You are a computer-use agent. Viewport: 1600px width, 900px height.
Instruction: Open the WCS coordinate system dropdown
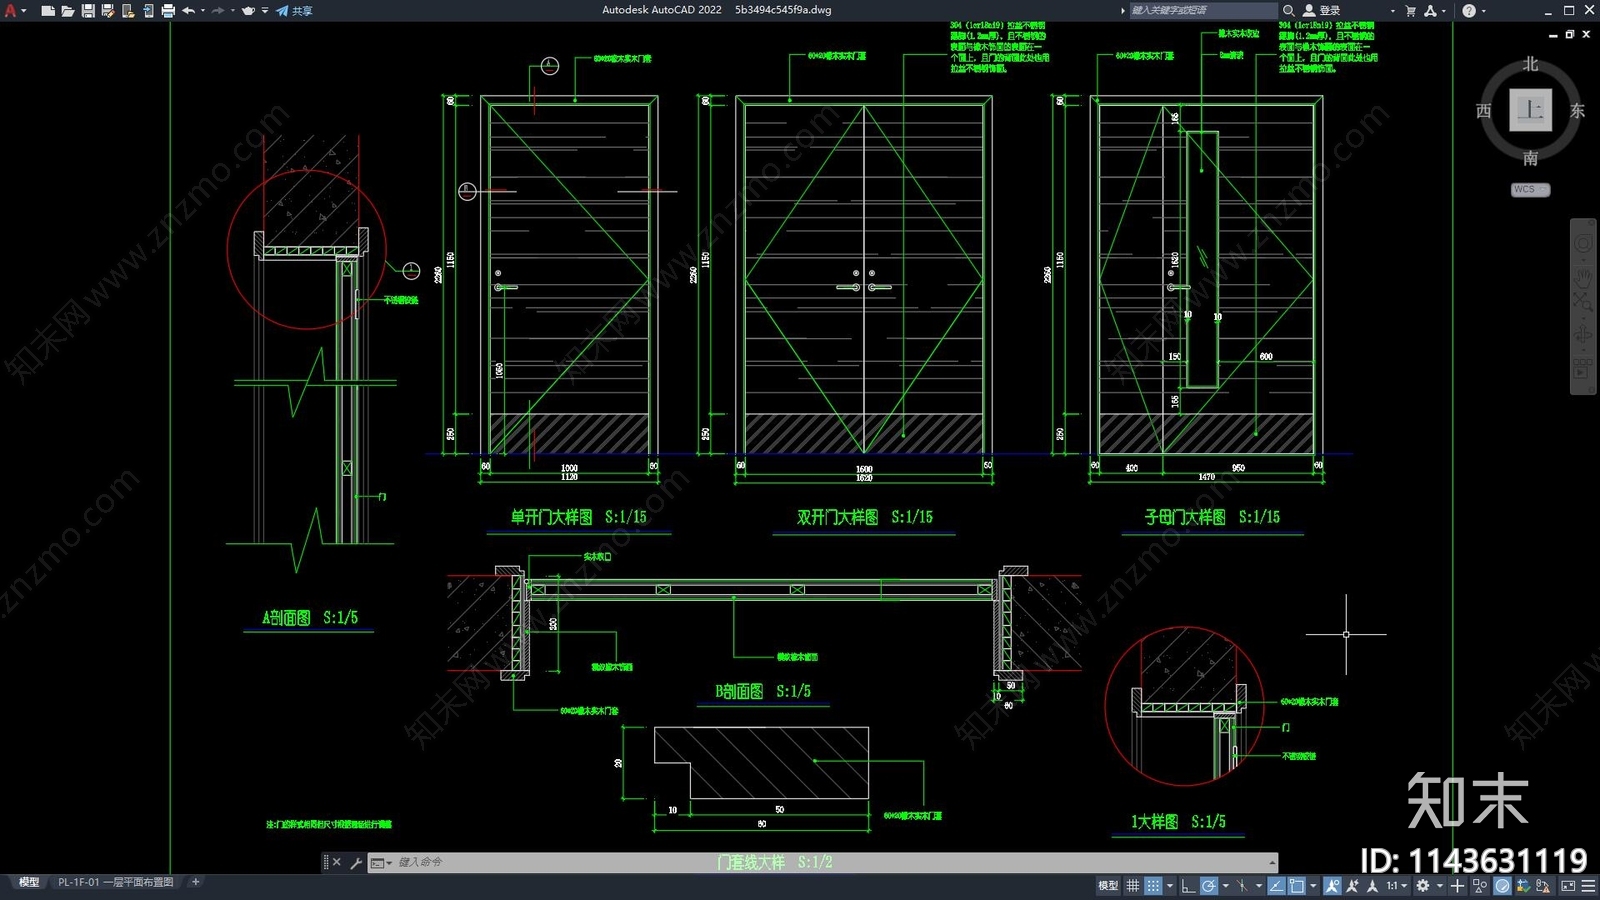point(1530,189)
